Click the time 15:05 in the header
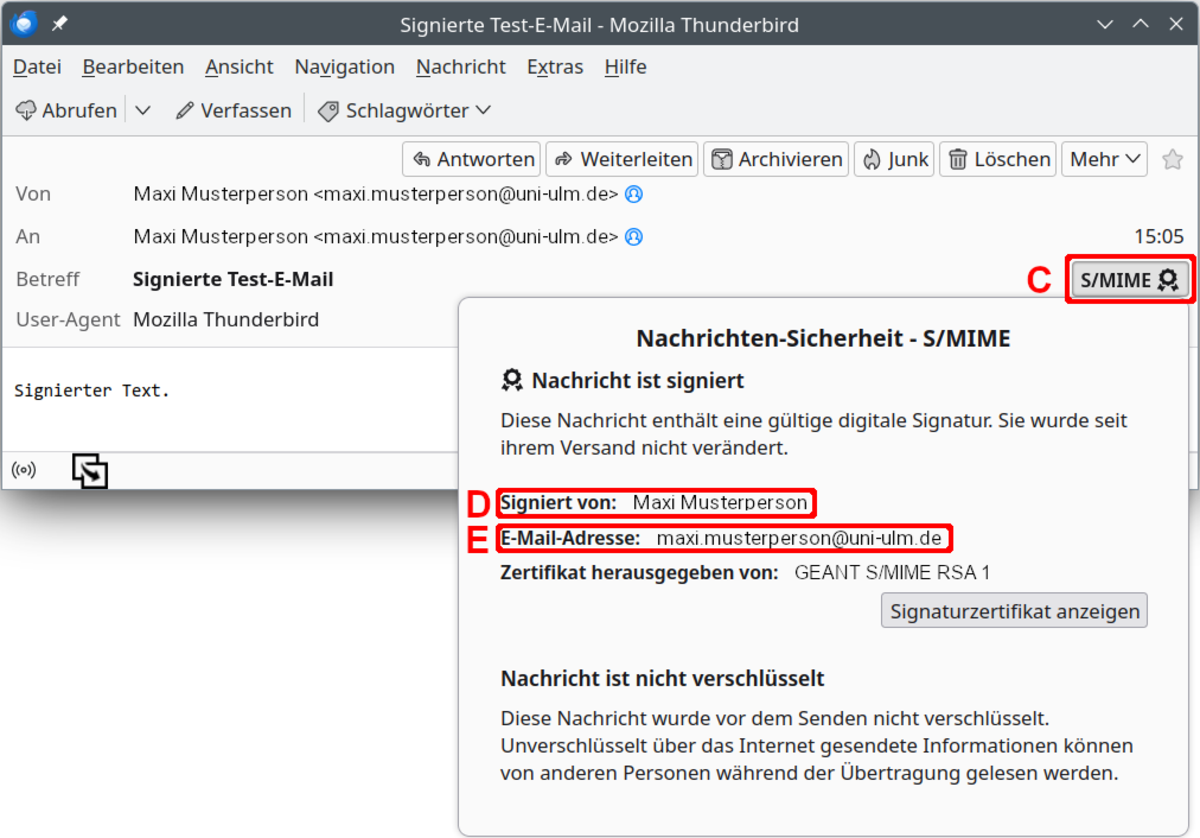 (1159, 237)
